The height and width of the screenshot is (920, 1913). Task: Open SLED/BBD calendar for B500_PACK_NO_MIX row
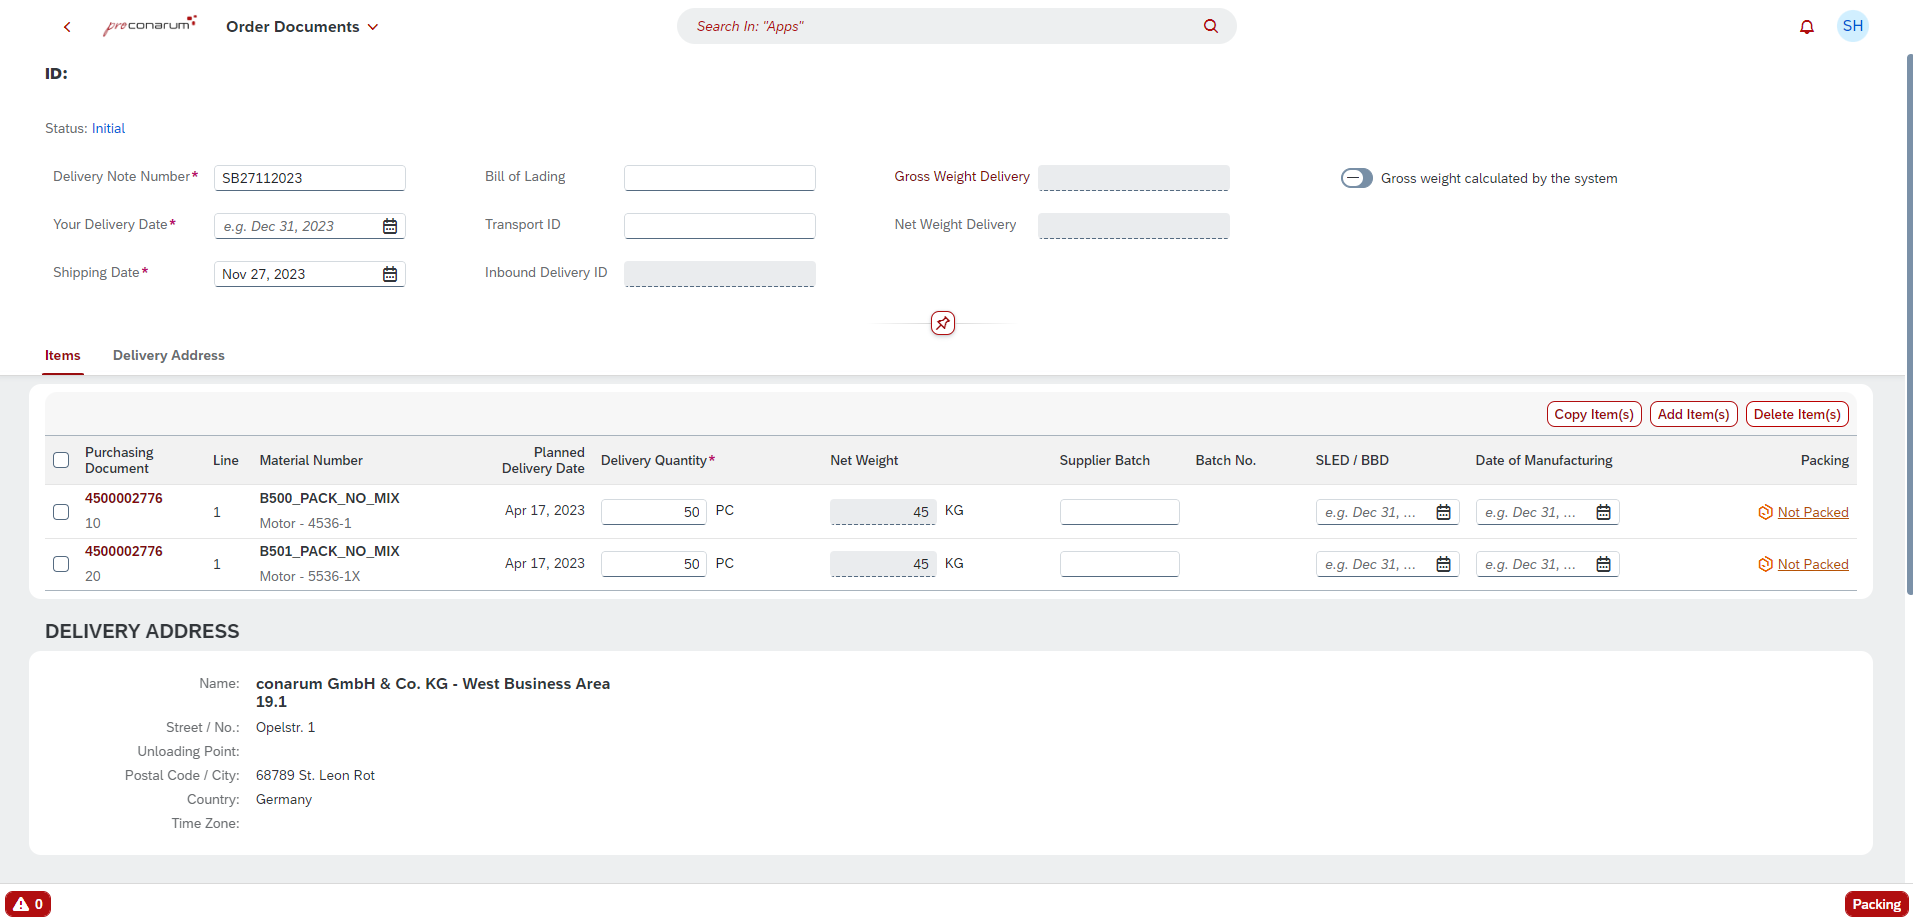(1443, 512)
